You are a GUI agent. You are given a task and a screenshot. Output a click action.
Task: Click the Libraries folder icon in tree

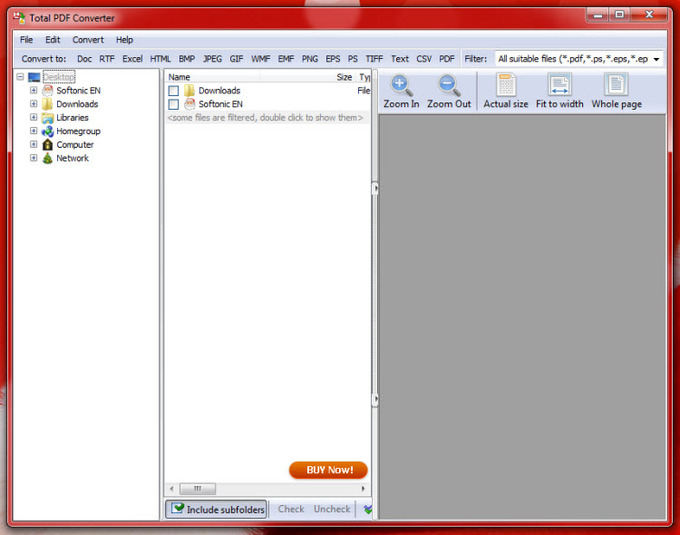pos(47,117)
